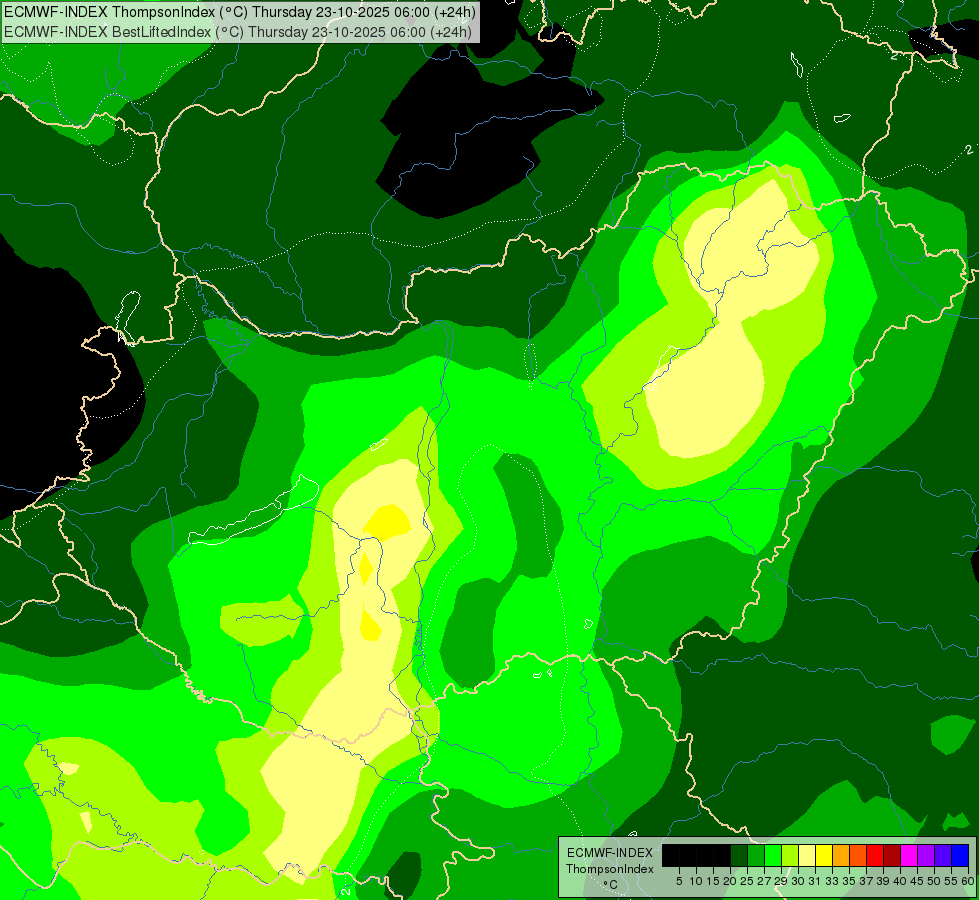The image size is (979, 900).
Task: Click legend scale value 27
Action: coord(764,881)
